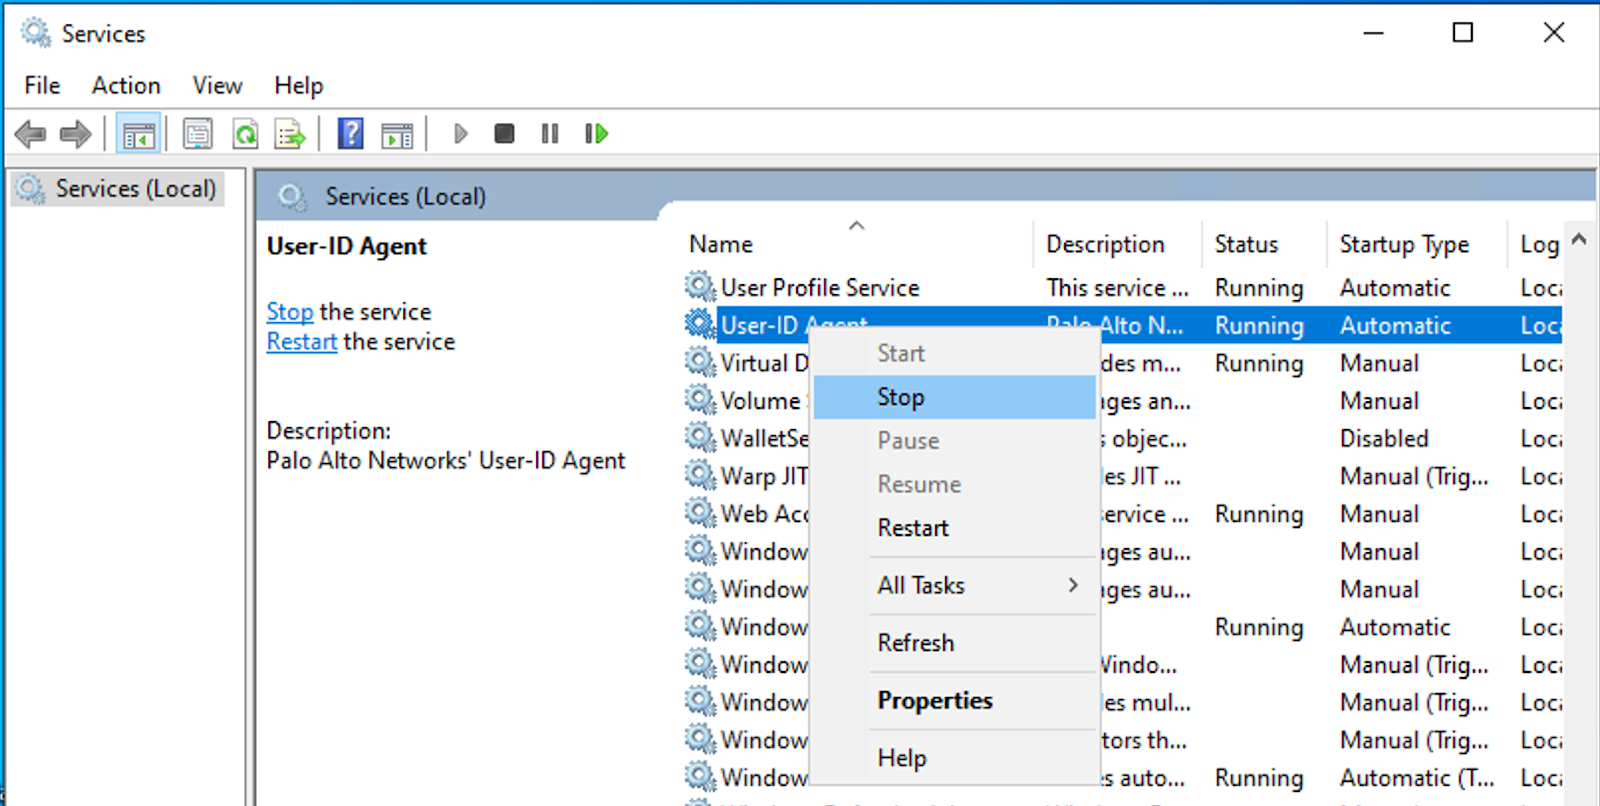The height and width of the screenshot is (806, 1600).
Task: Choose Help in the context menu
Action: point(955,758)
